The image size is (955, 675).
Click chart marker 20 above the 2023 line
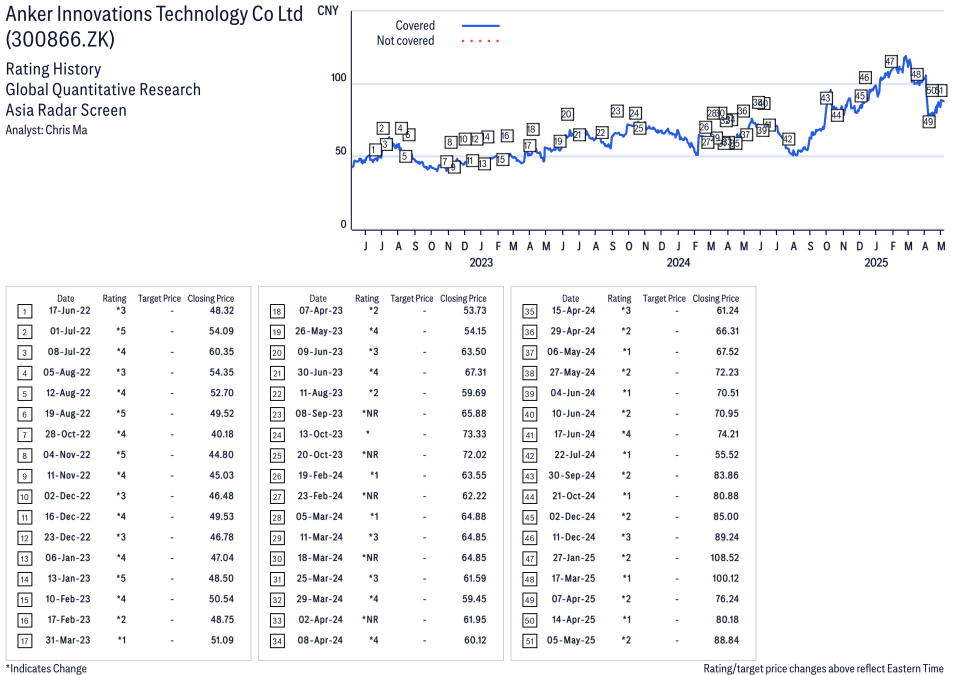(566, 115)
